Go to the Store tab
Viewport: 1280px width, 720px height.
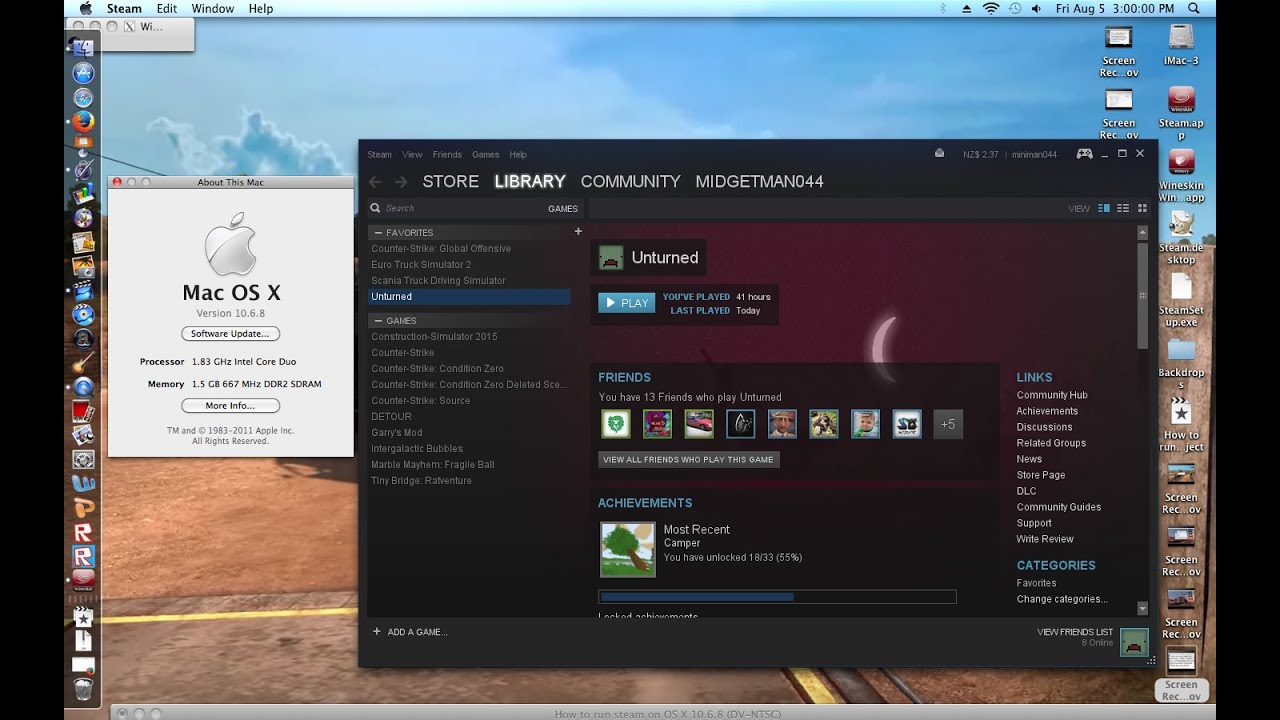[x=450, y=181]
